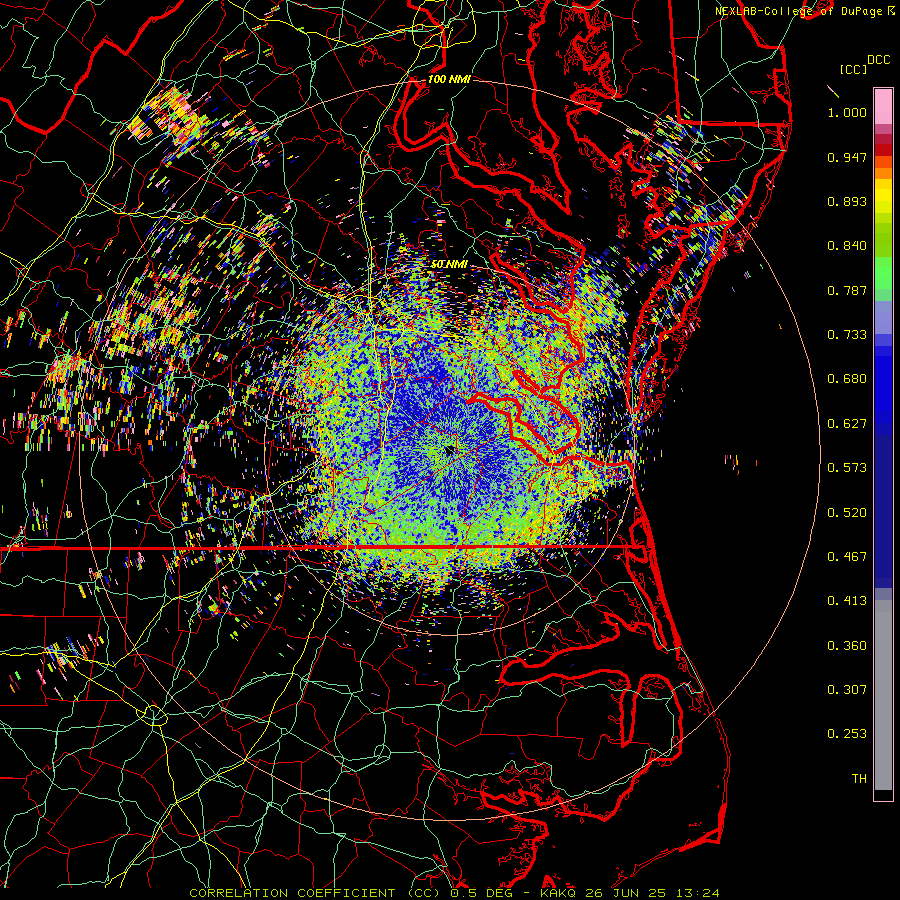Viewport: 900px width, 900px height.
Task: Click the "0.307" scale value
Action: pyautogui.click(x=847, y=690)
